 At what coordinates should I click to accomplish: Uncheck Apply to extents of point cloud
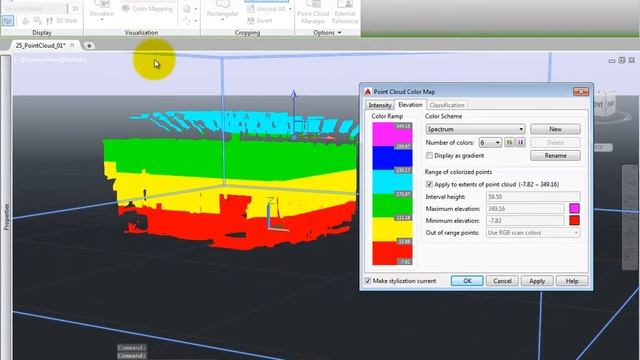[429, 184]
